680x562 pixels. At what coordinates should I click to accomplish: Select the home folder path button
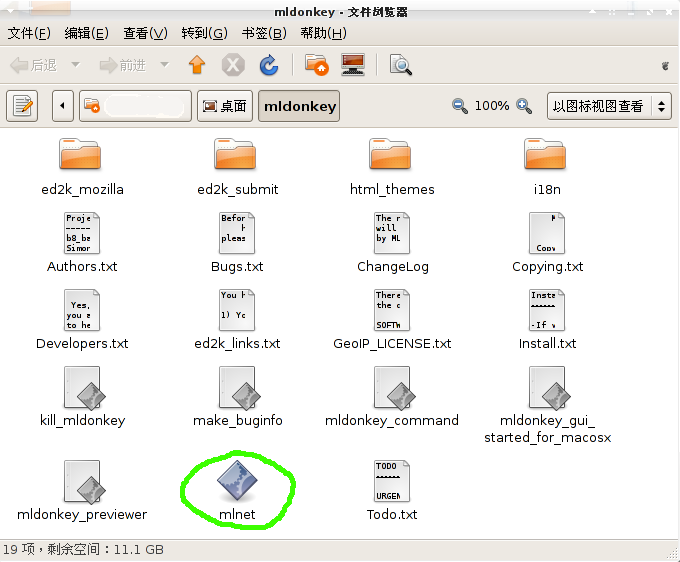[135, 106]
